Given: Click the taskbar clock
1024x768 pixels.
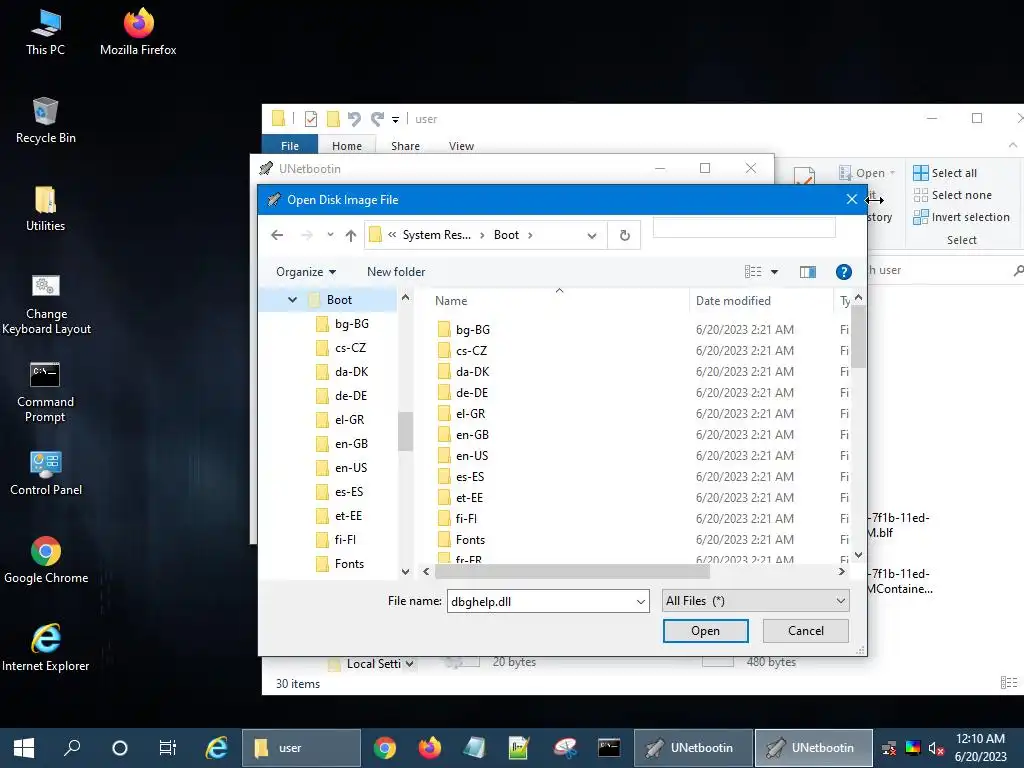Looking at the screenshot, I should (x=980, y=748).
